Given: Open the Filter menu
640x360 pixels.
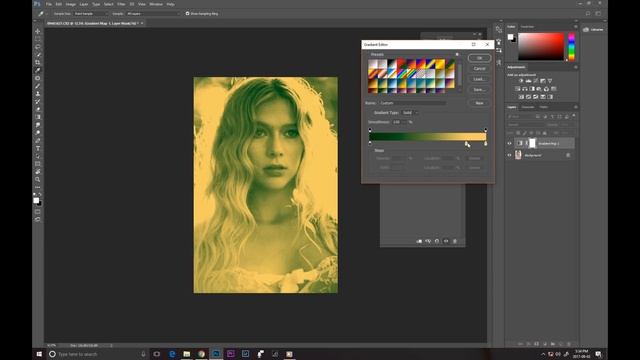Looking at the screenshot, I should click(121, 4).
